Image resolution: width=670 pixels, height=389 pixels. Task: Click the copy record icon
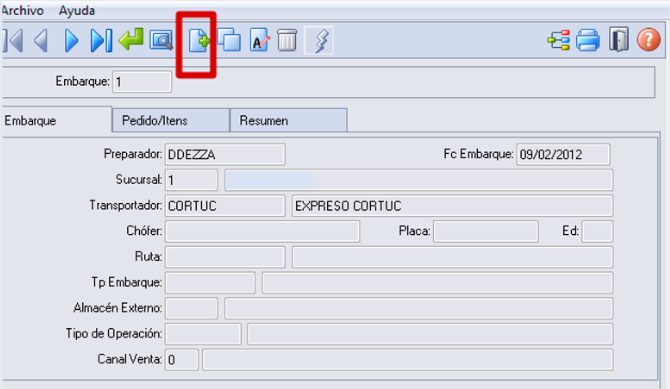pyautogui.click(x=229, y=40)
